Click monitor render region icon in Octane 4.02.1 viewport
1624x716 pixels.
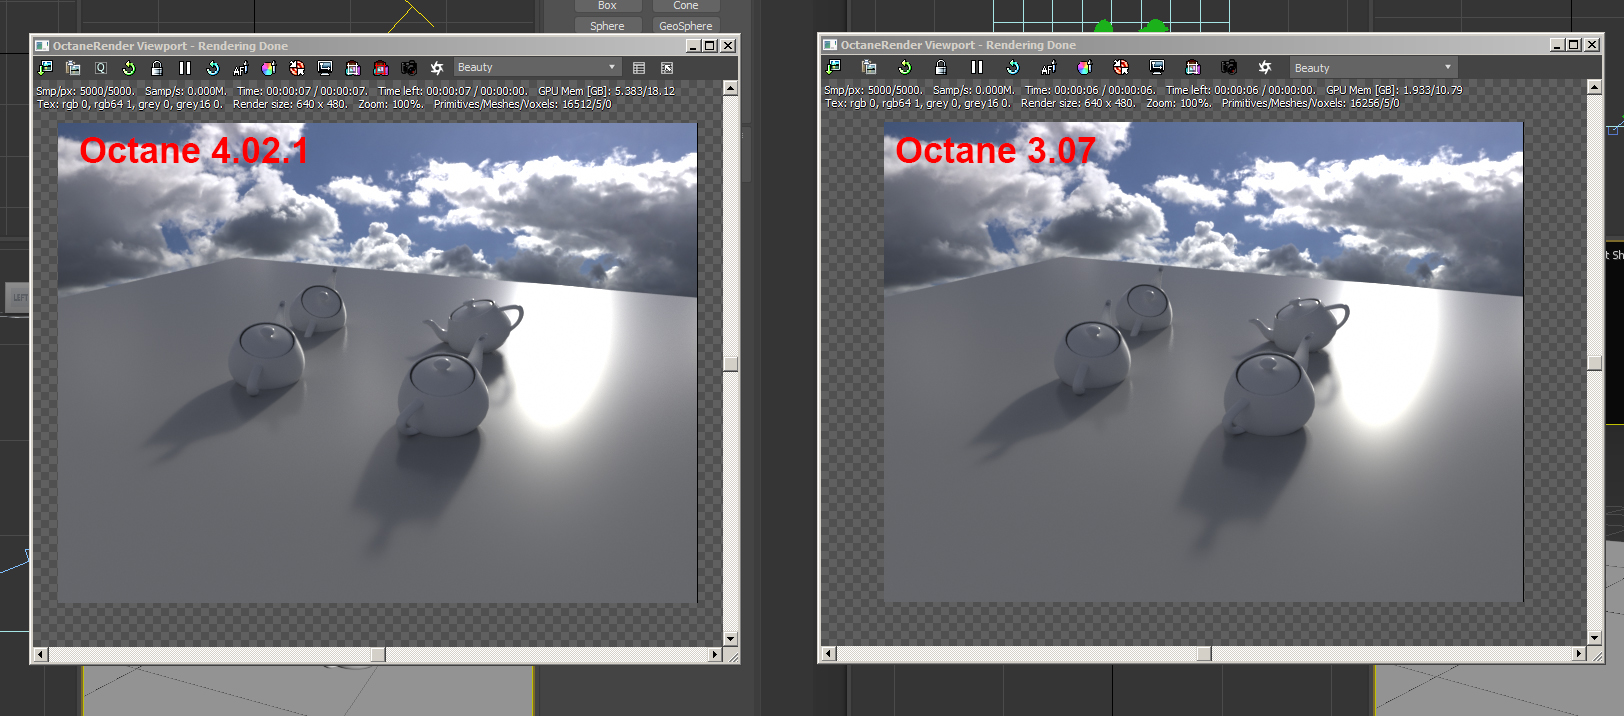point(325,68)
